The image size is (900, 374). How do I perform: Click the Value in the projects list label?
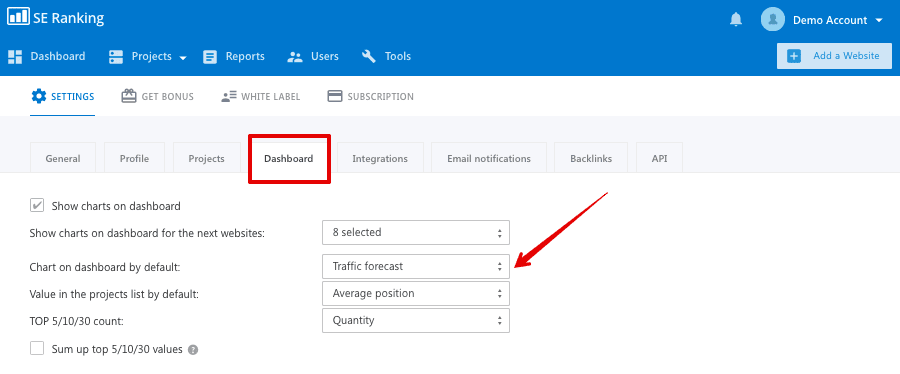click(x=114, y=294)
